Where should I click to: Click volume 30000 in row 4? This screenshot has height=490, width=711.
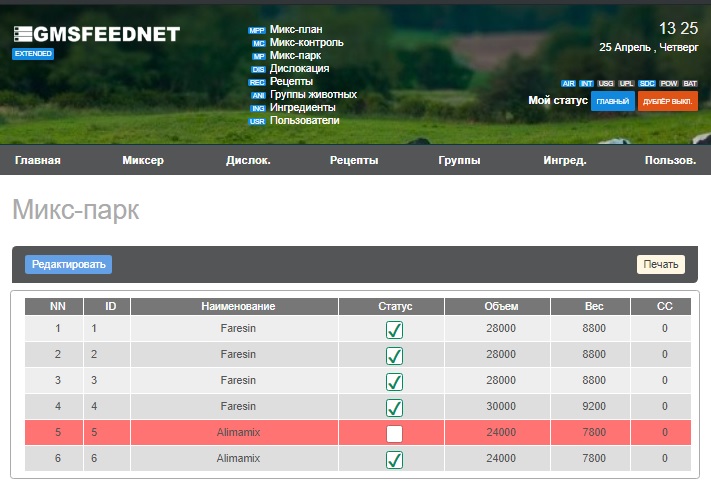point(501,406)
